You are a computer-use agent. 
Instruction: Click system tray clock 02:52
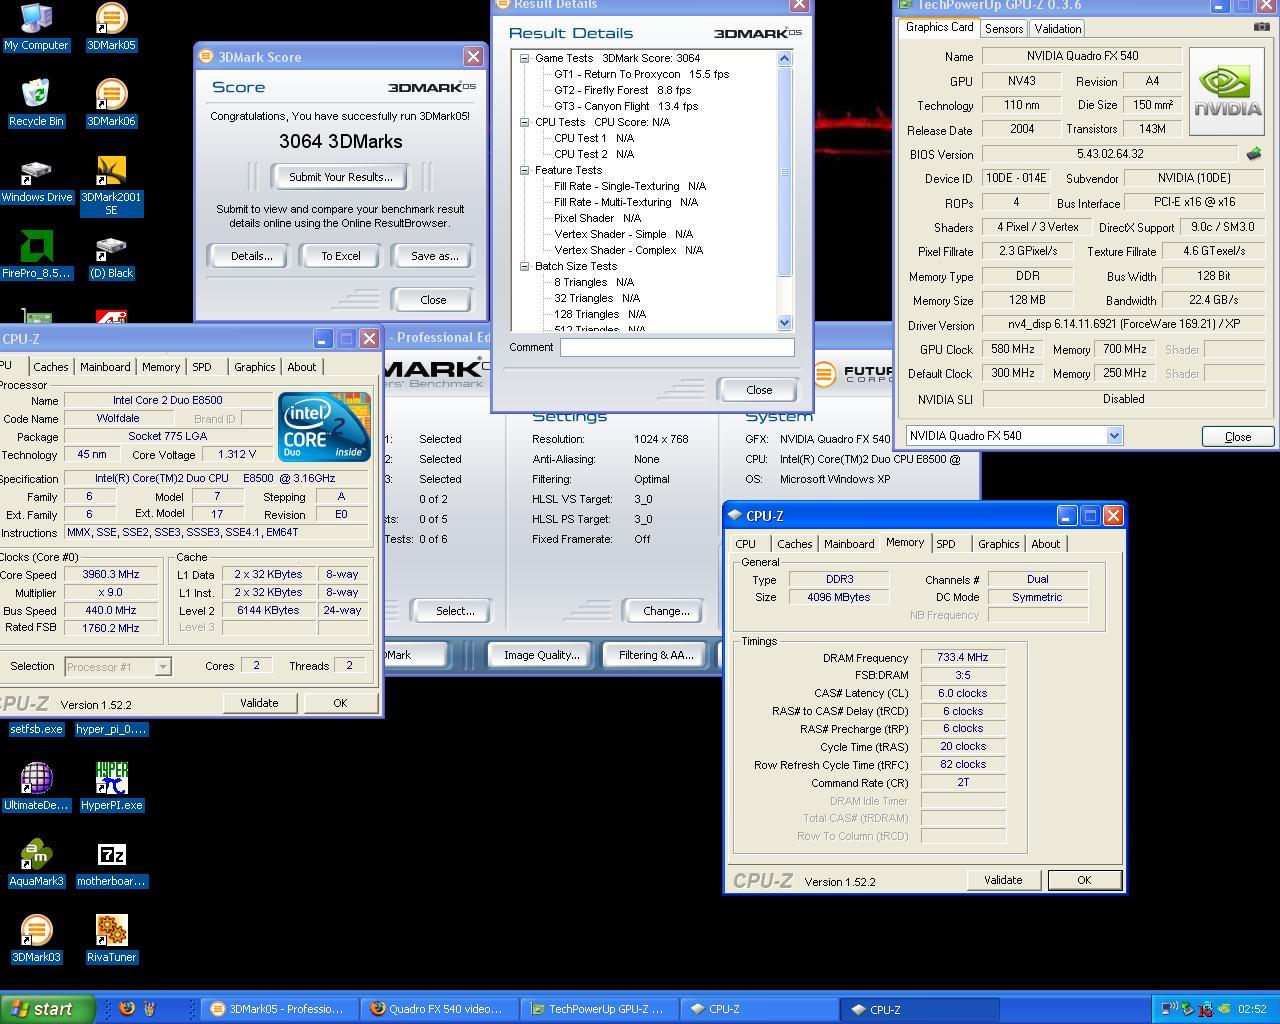coord(1251,1009)
